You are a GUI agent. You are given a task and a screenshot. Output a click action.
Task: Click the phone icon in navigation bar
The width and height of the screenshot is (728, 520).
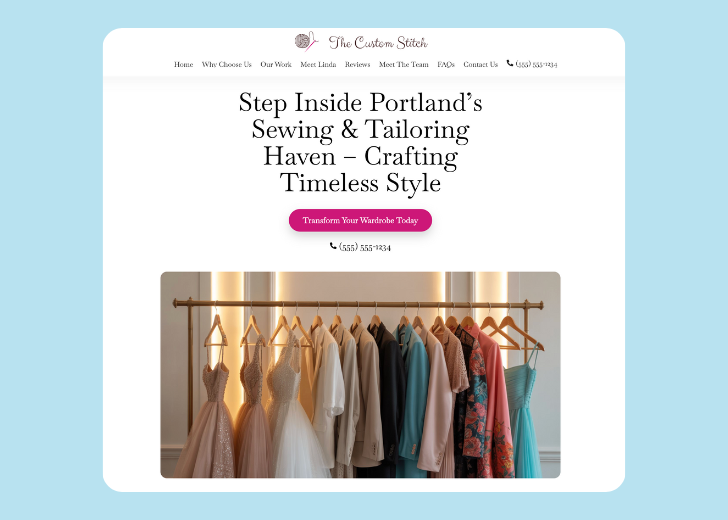(x=510, y=63)
